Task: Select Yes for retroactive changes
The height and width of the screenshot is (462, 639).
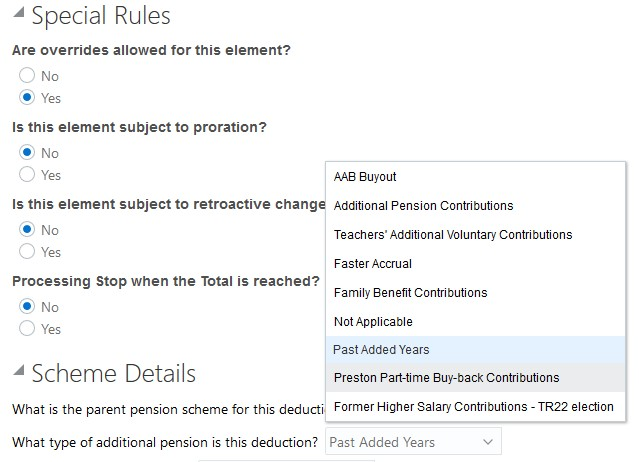Action: click(x=27, y=252)
